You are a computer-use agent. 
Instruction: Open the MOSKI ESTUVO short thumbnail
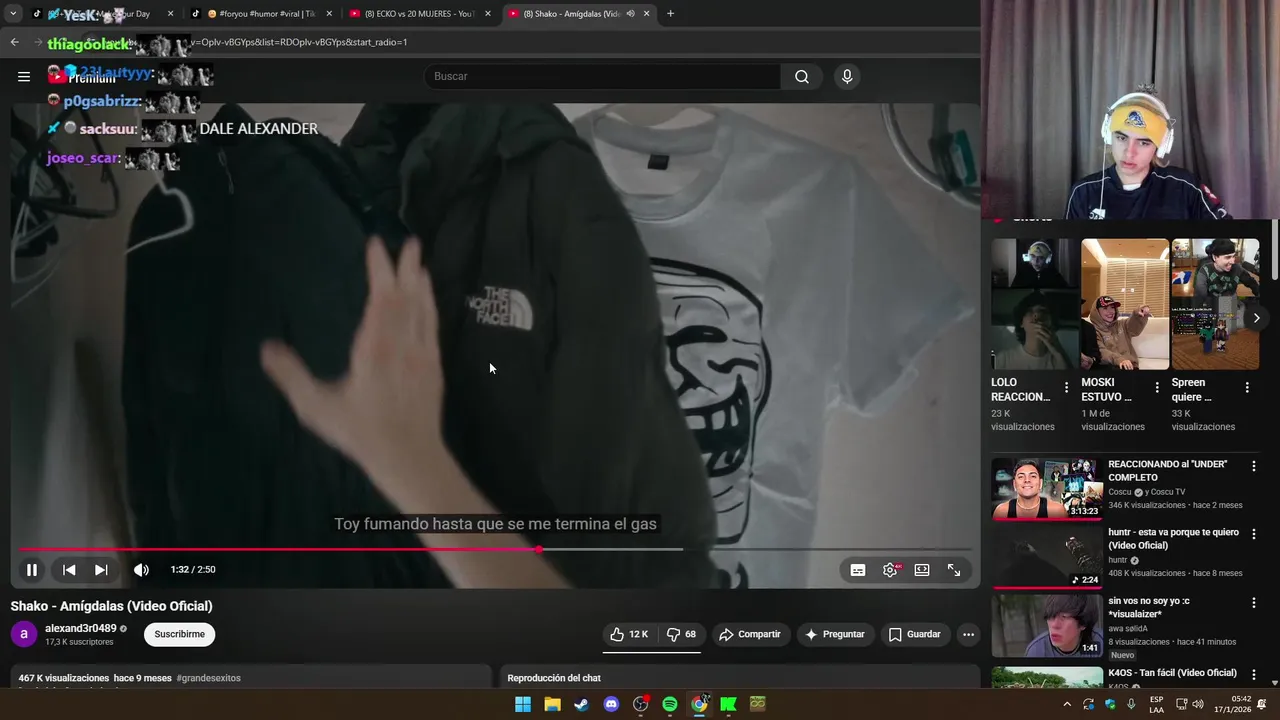[x=1125, y=304]
